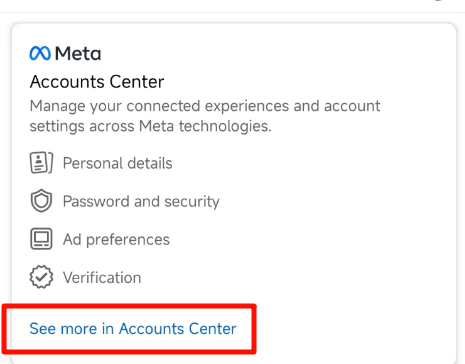Click the word 'technologies.' in the description
Screen dimensions: 465x364
225,127
